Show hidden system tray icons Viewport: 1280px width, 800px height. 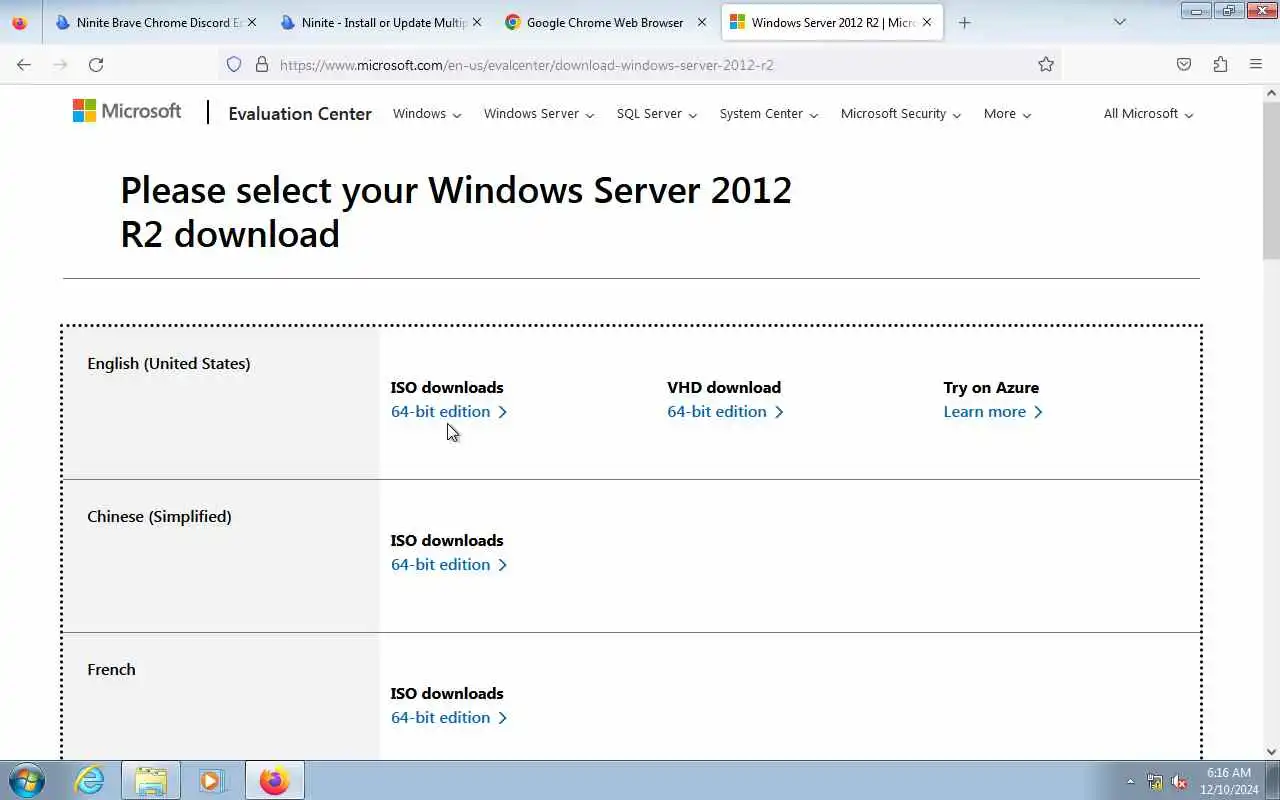1130,782
